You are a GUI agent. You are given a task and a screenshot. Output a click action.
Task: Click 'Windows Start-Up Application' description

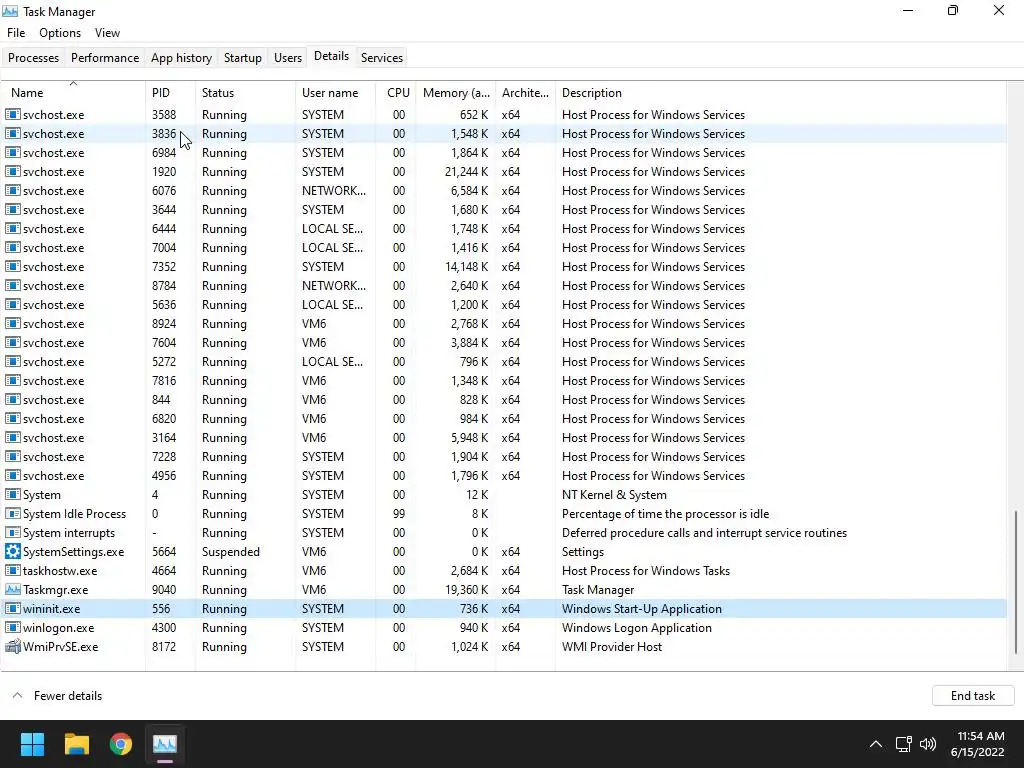[642, 609]
